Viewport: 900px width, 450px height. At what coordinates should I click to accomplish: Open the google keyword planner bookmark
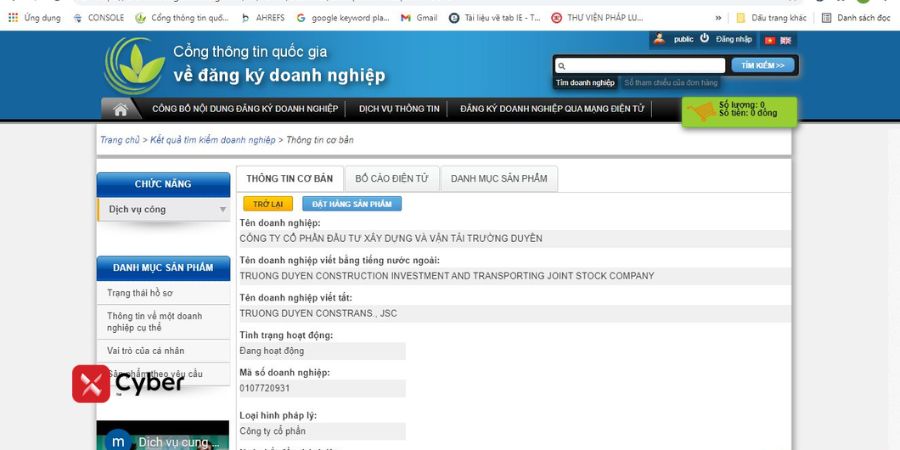pyautogui.click(x=343, y=18)
